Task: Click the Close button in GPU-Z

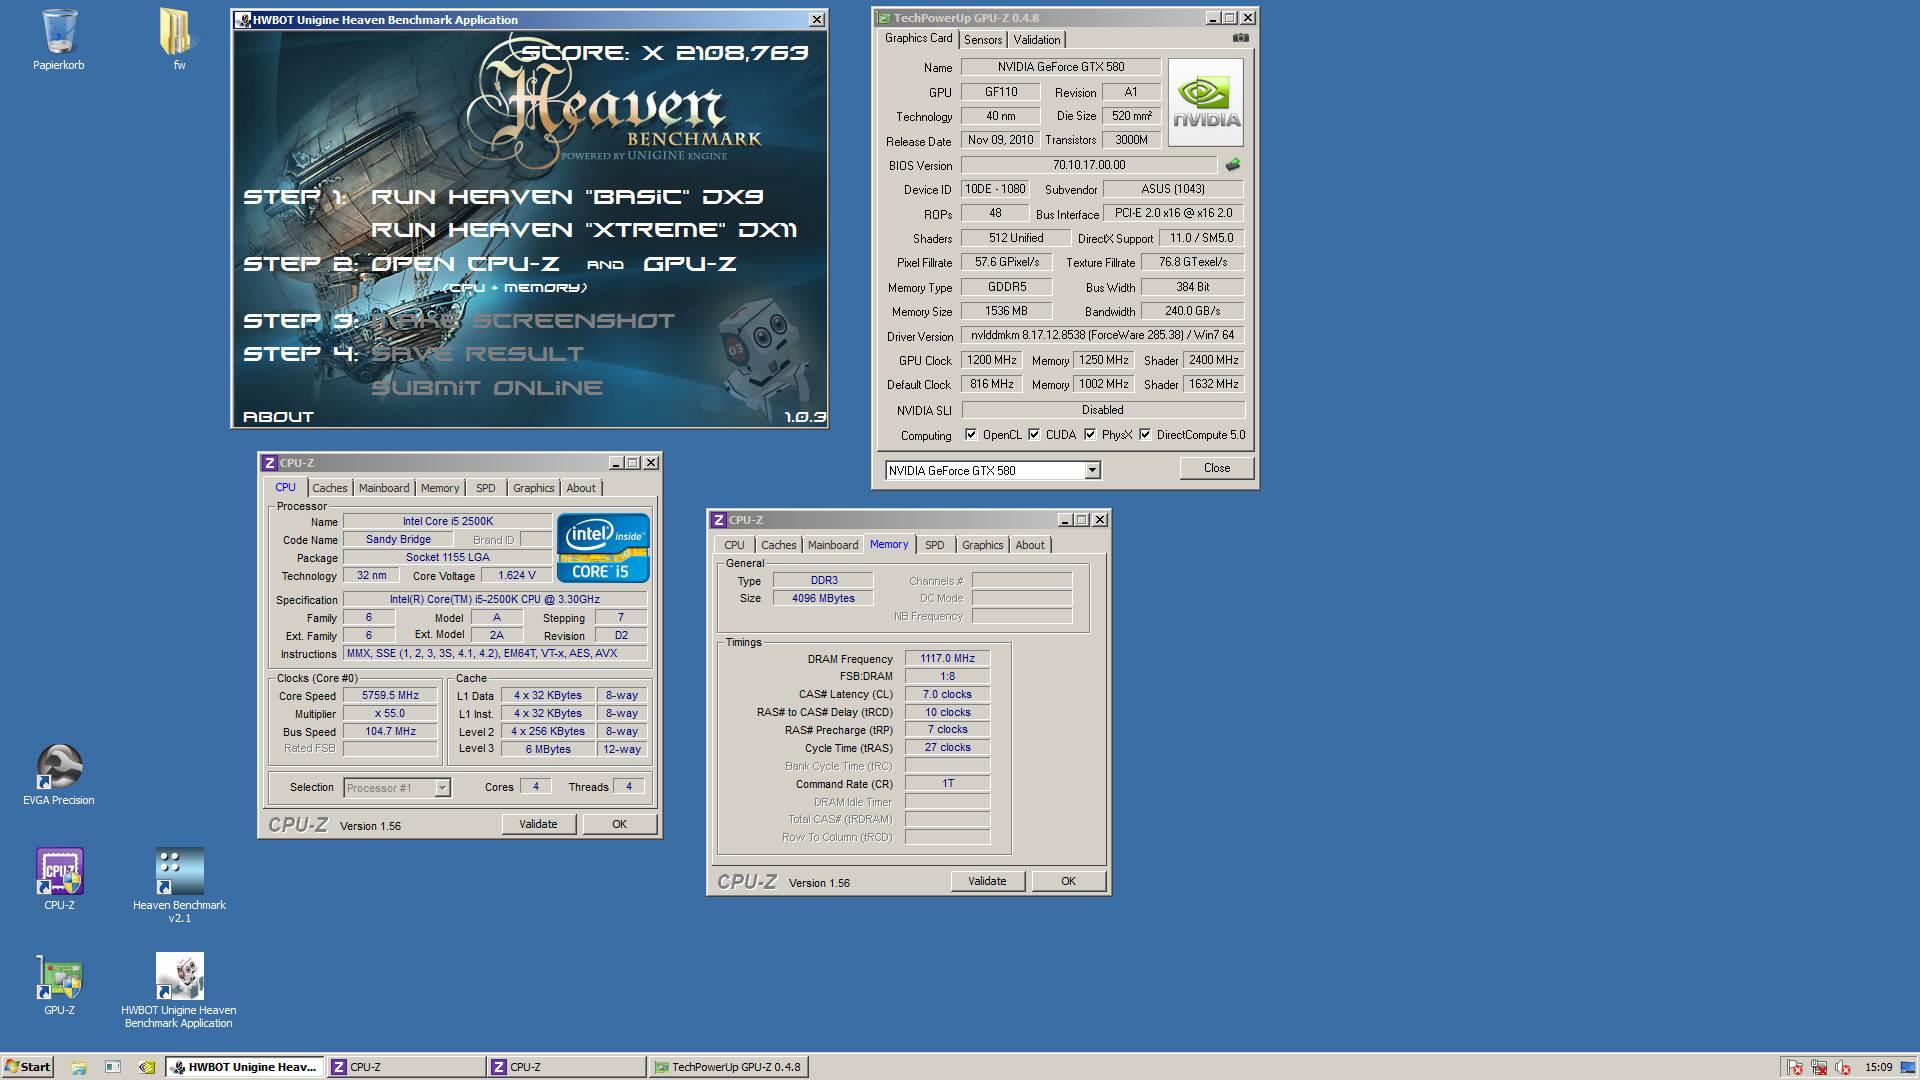Action: pyautogui.click(x=1216, y=468)
